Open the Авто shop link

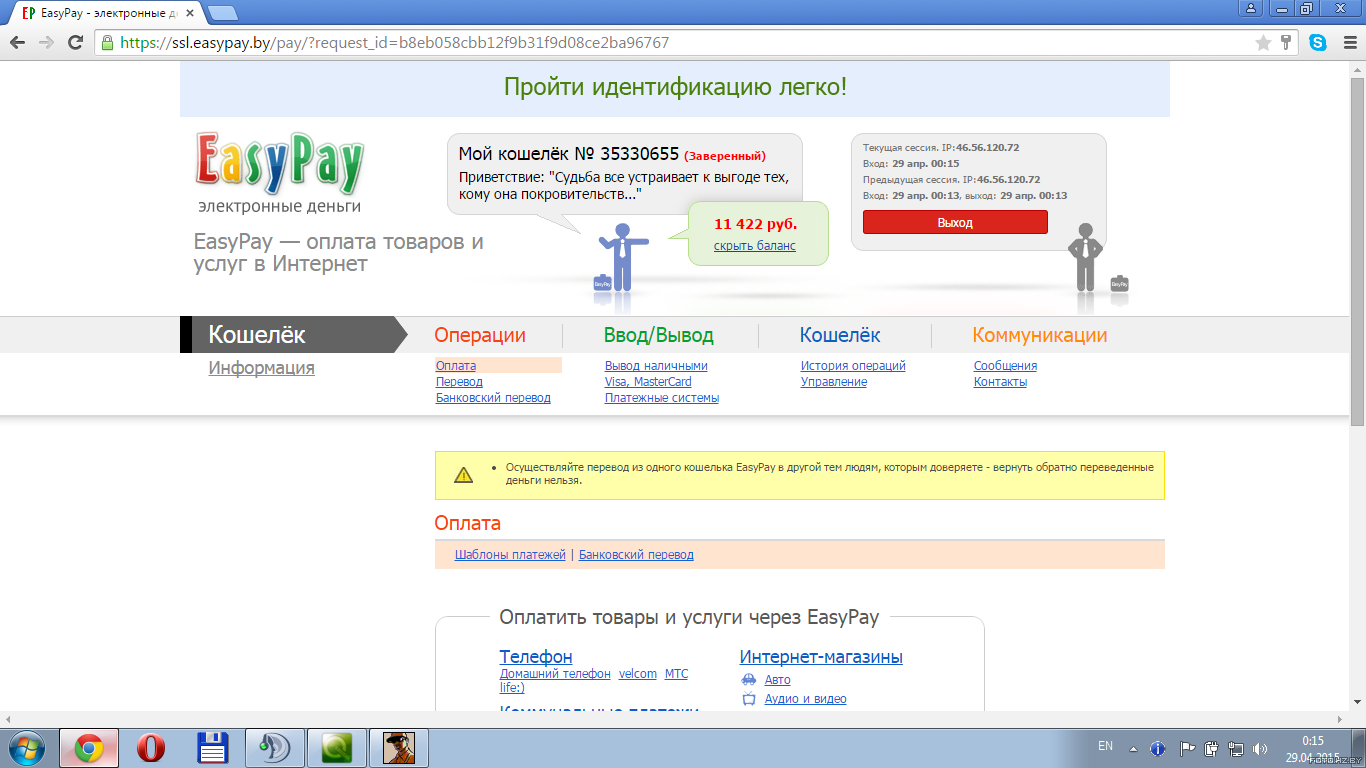[x=777, y=680]
